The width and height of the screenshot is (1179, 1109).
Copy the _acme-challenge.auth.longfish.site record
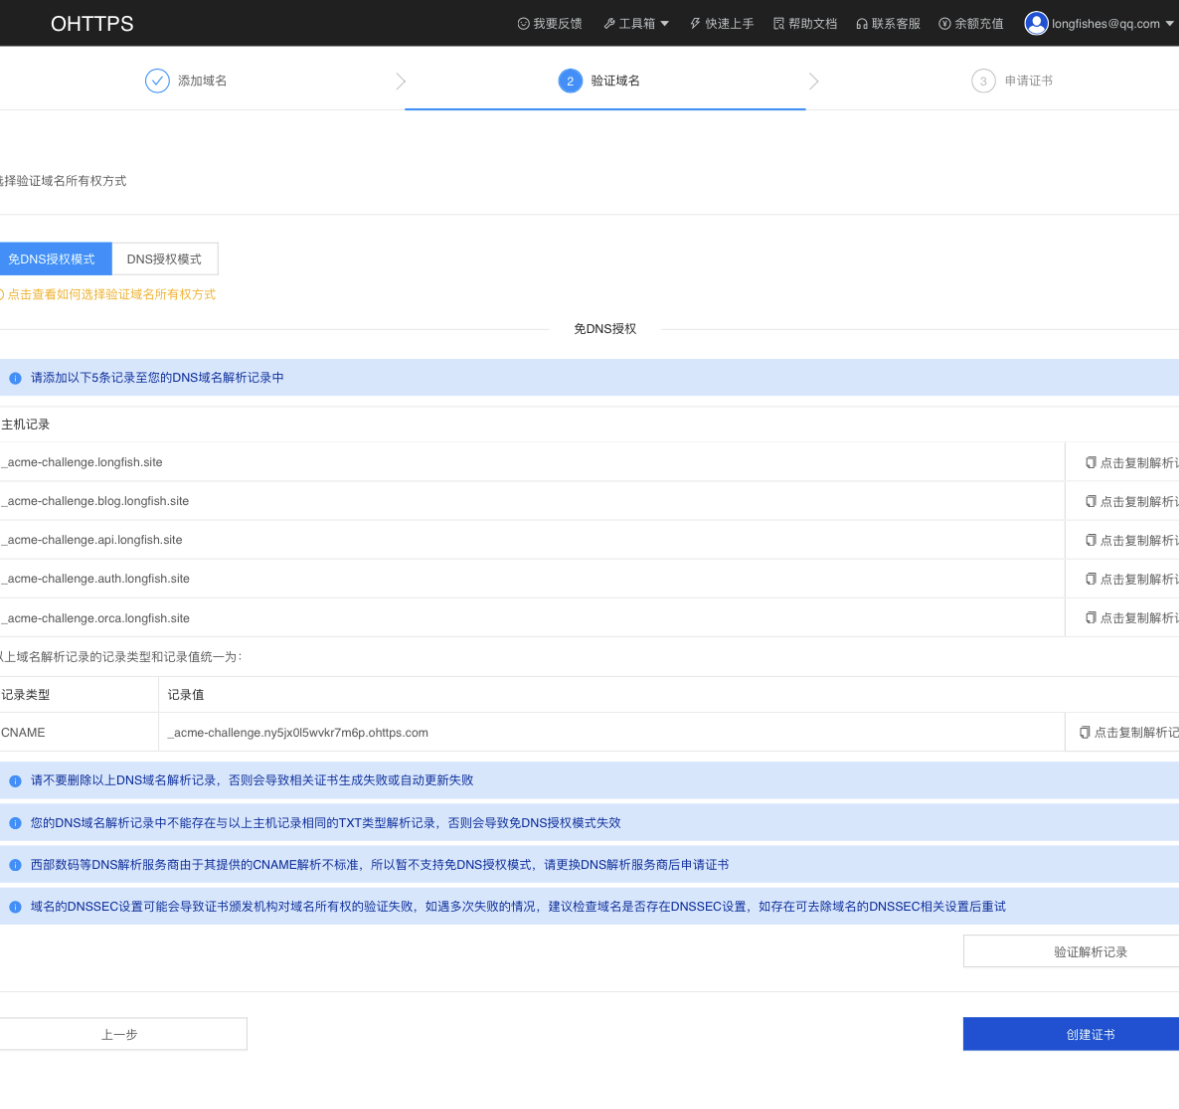tap(1131, 580)
